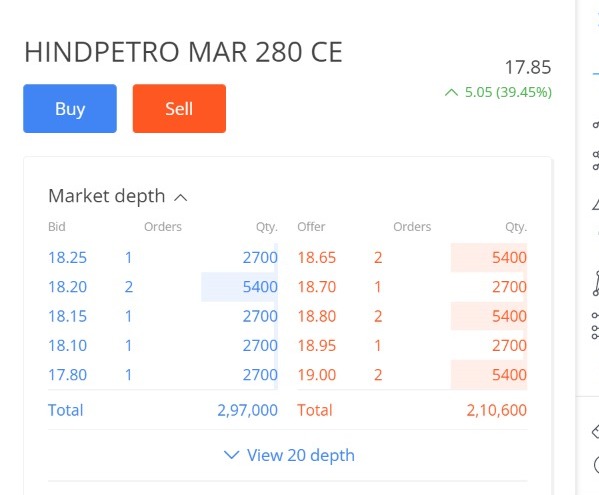Click the Market depth heading text
Screen dimensions: 599x495
pyautogui.click(x=107, y=196)
